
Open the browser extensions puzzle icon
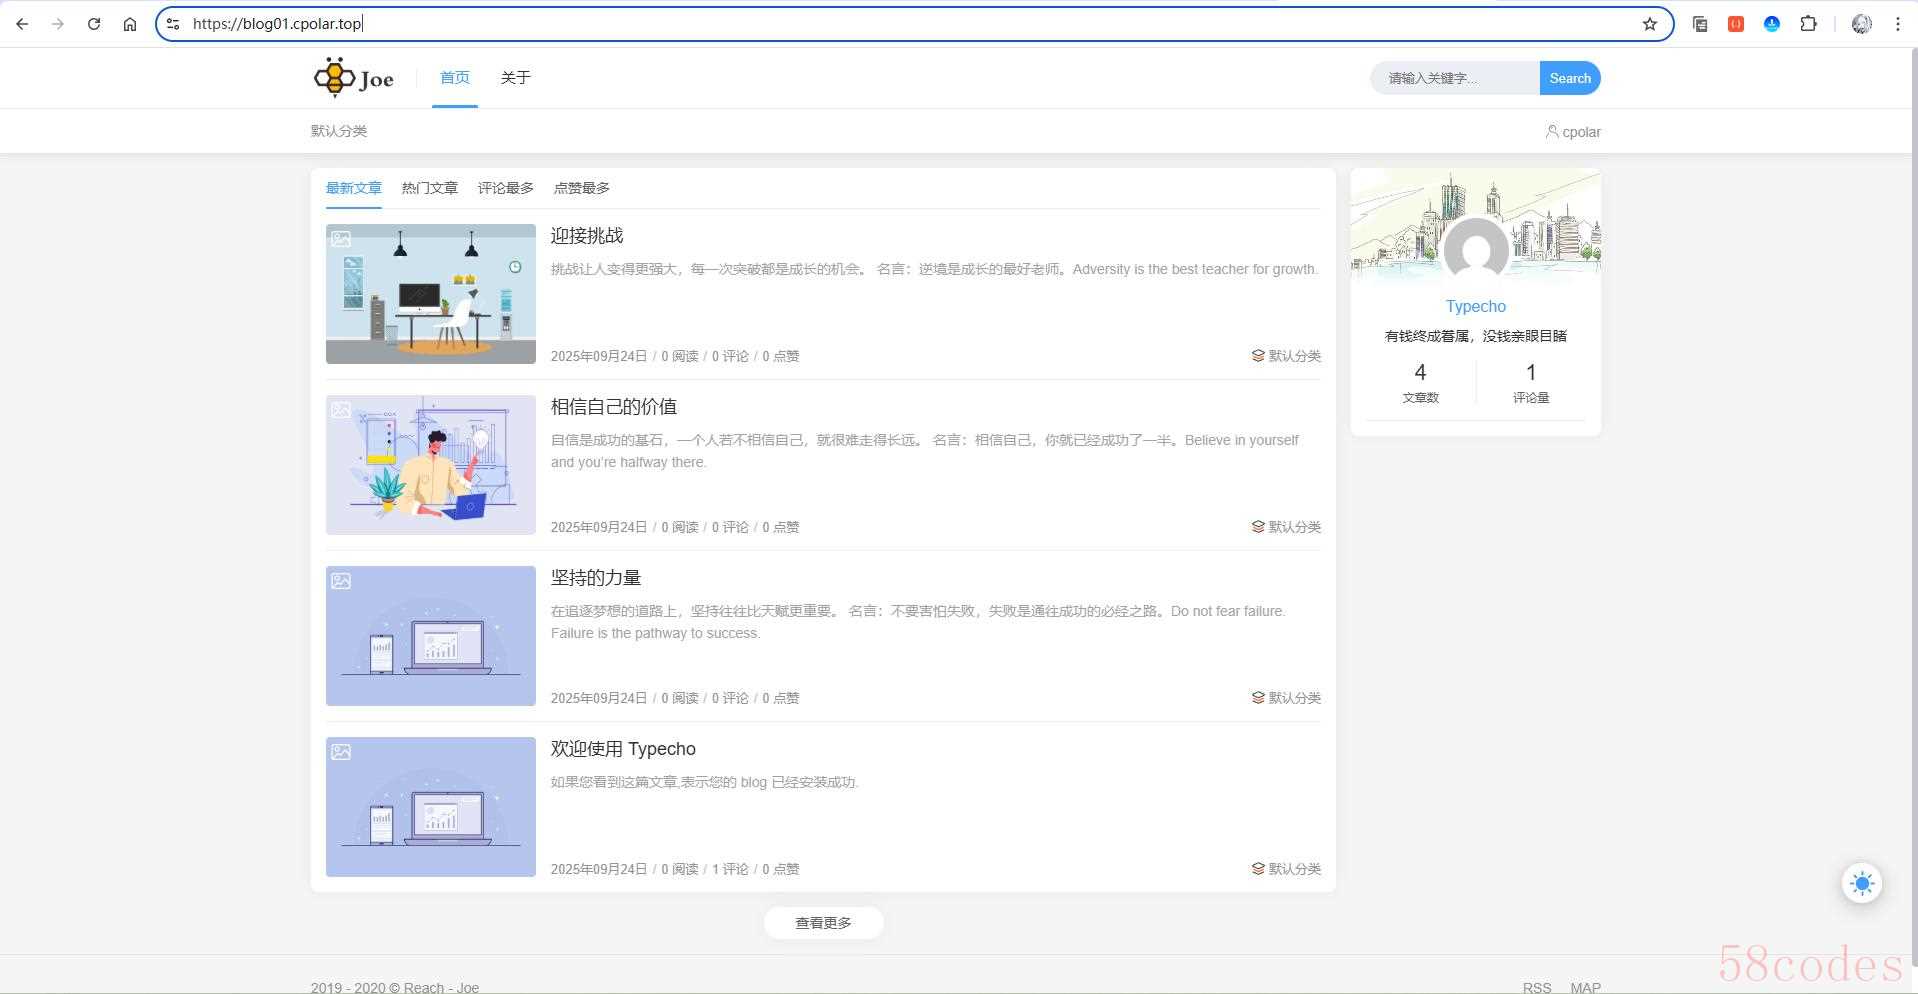[x=1808, y=24]
